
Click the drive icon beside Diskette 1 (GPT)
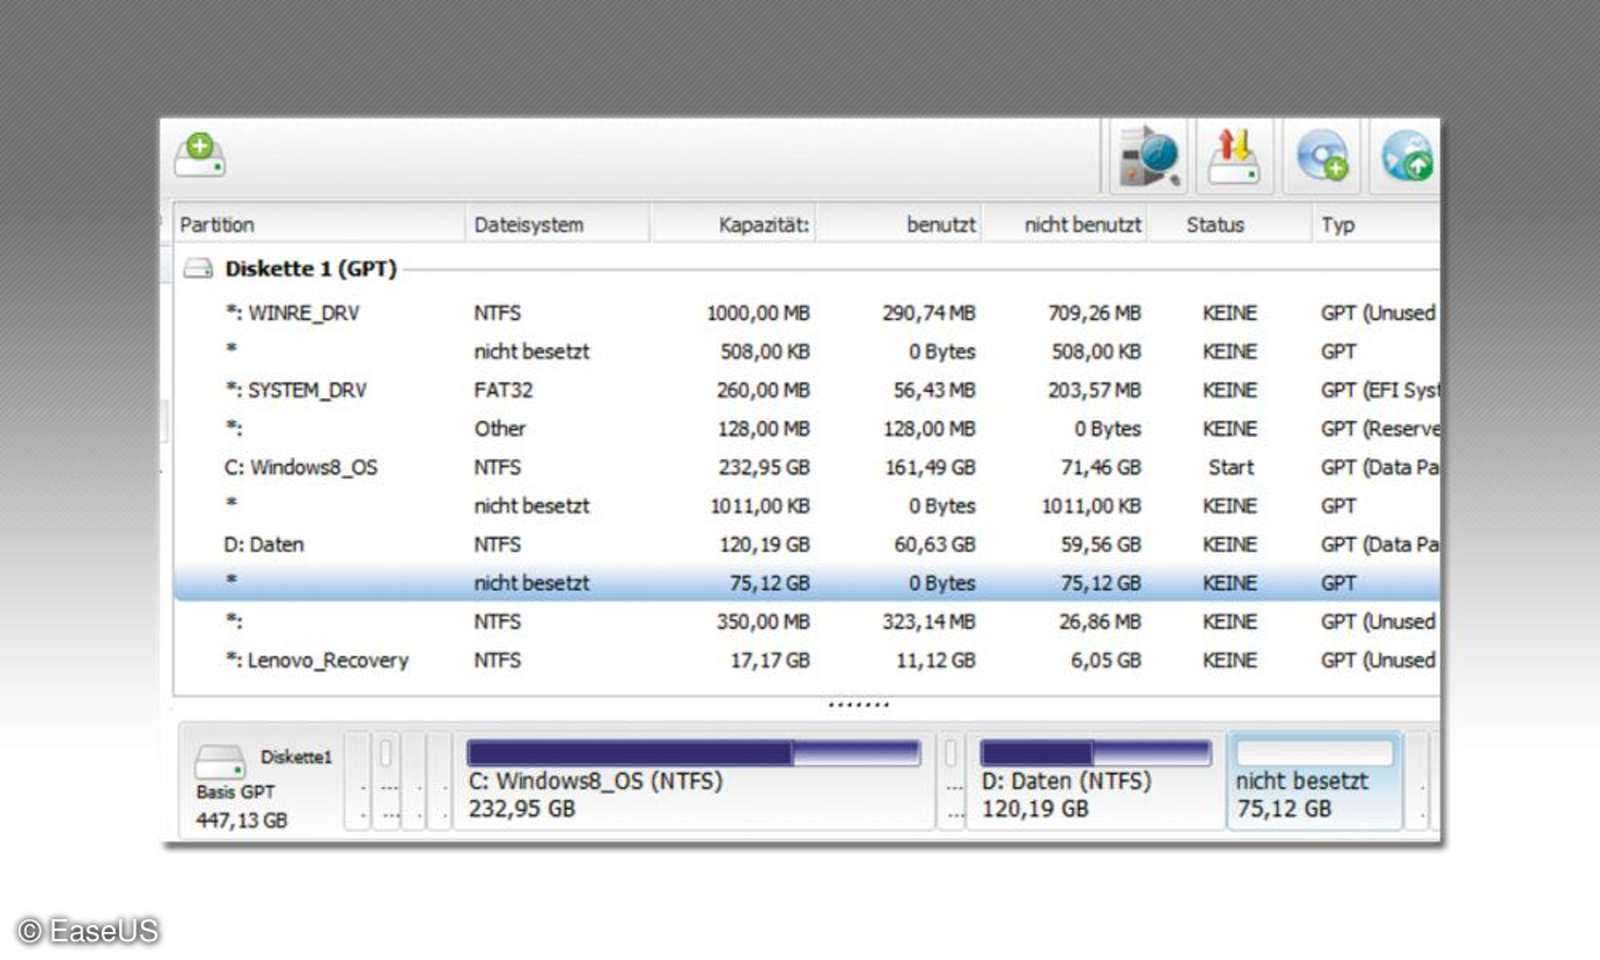click(196, 268)
